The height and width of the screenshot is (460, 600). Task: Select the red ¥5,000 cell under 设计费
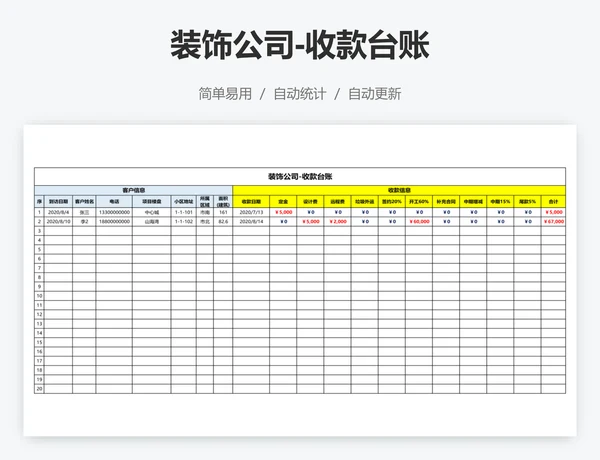[310, 222]
